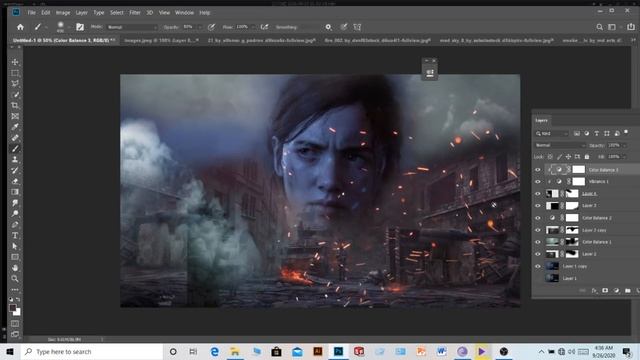Swap foreground and background colors

click(x=18, y=300)
